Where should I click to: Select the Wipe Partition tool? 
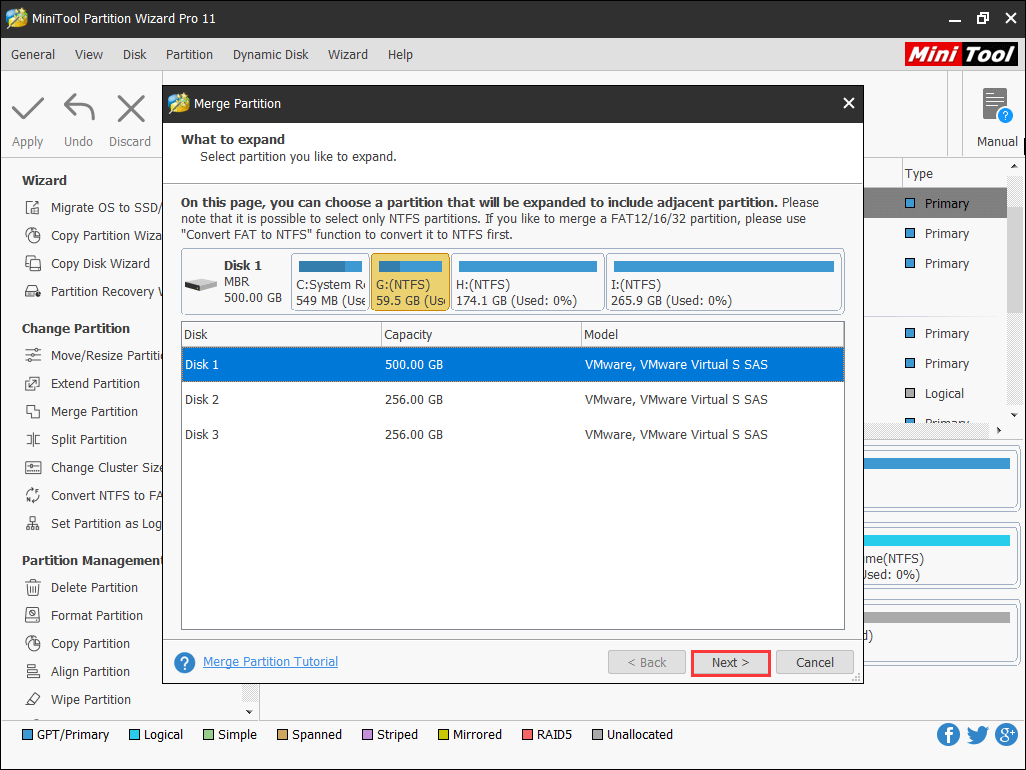(89, 699)
